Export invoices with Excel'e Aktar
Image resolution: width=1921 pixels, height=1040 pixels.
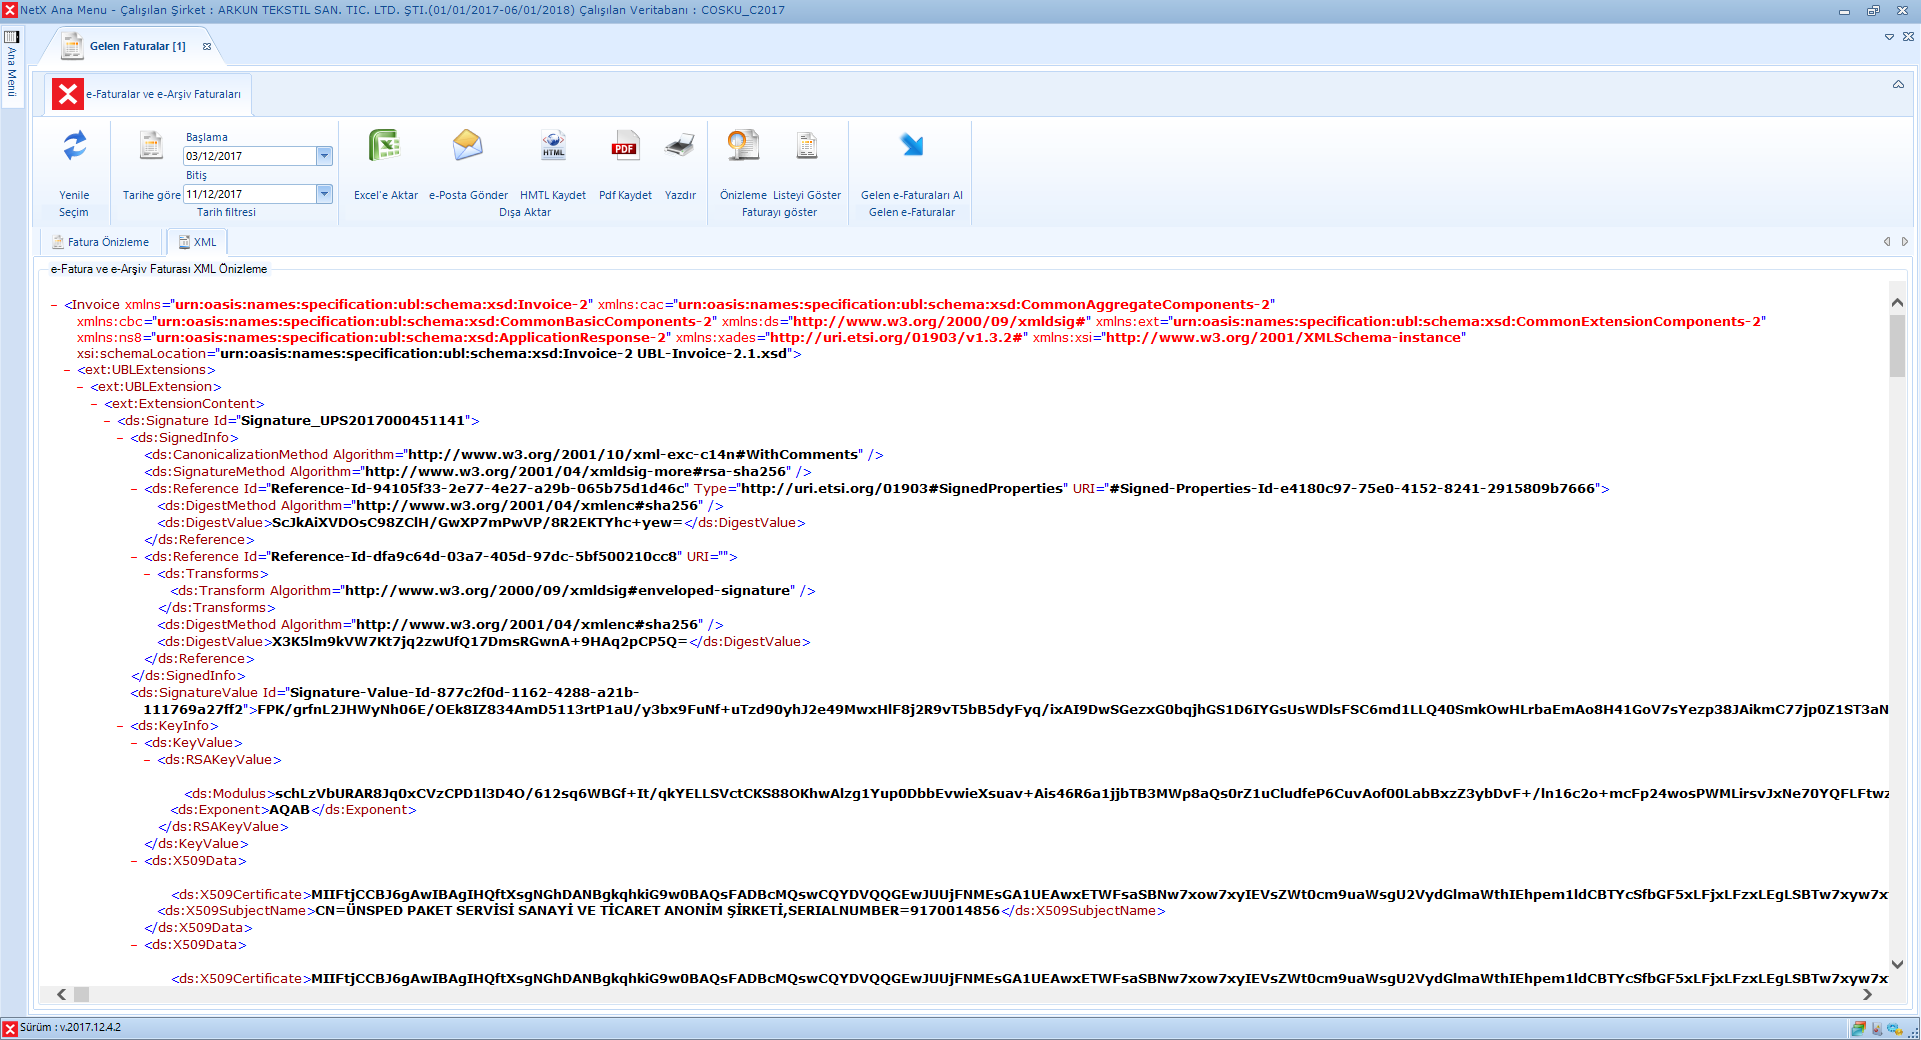[385, 147]
